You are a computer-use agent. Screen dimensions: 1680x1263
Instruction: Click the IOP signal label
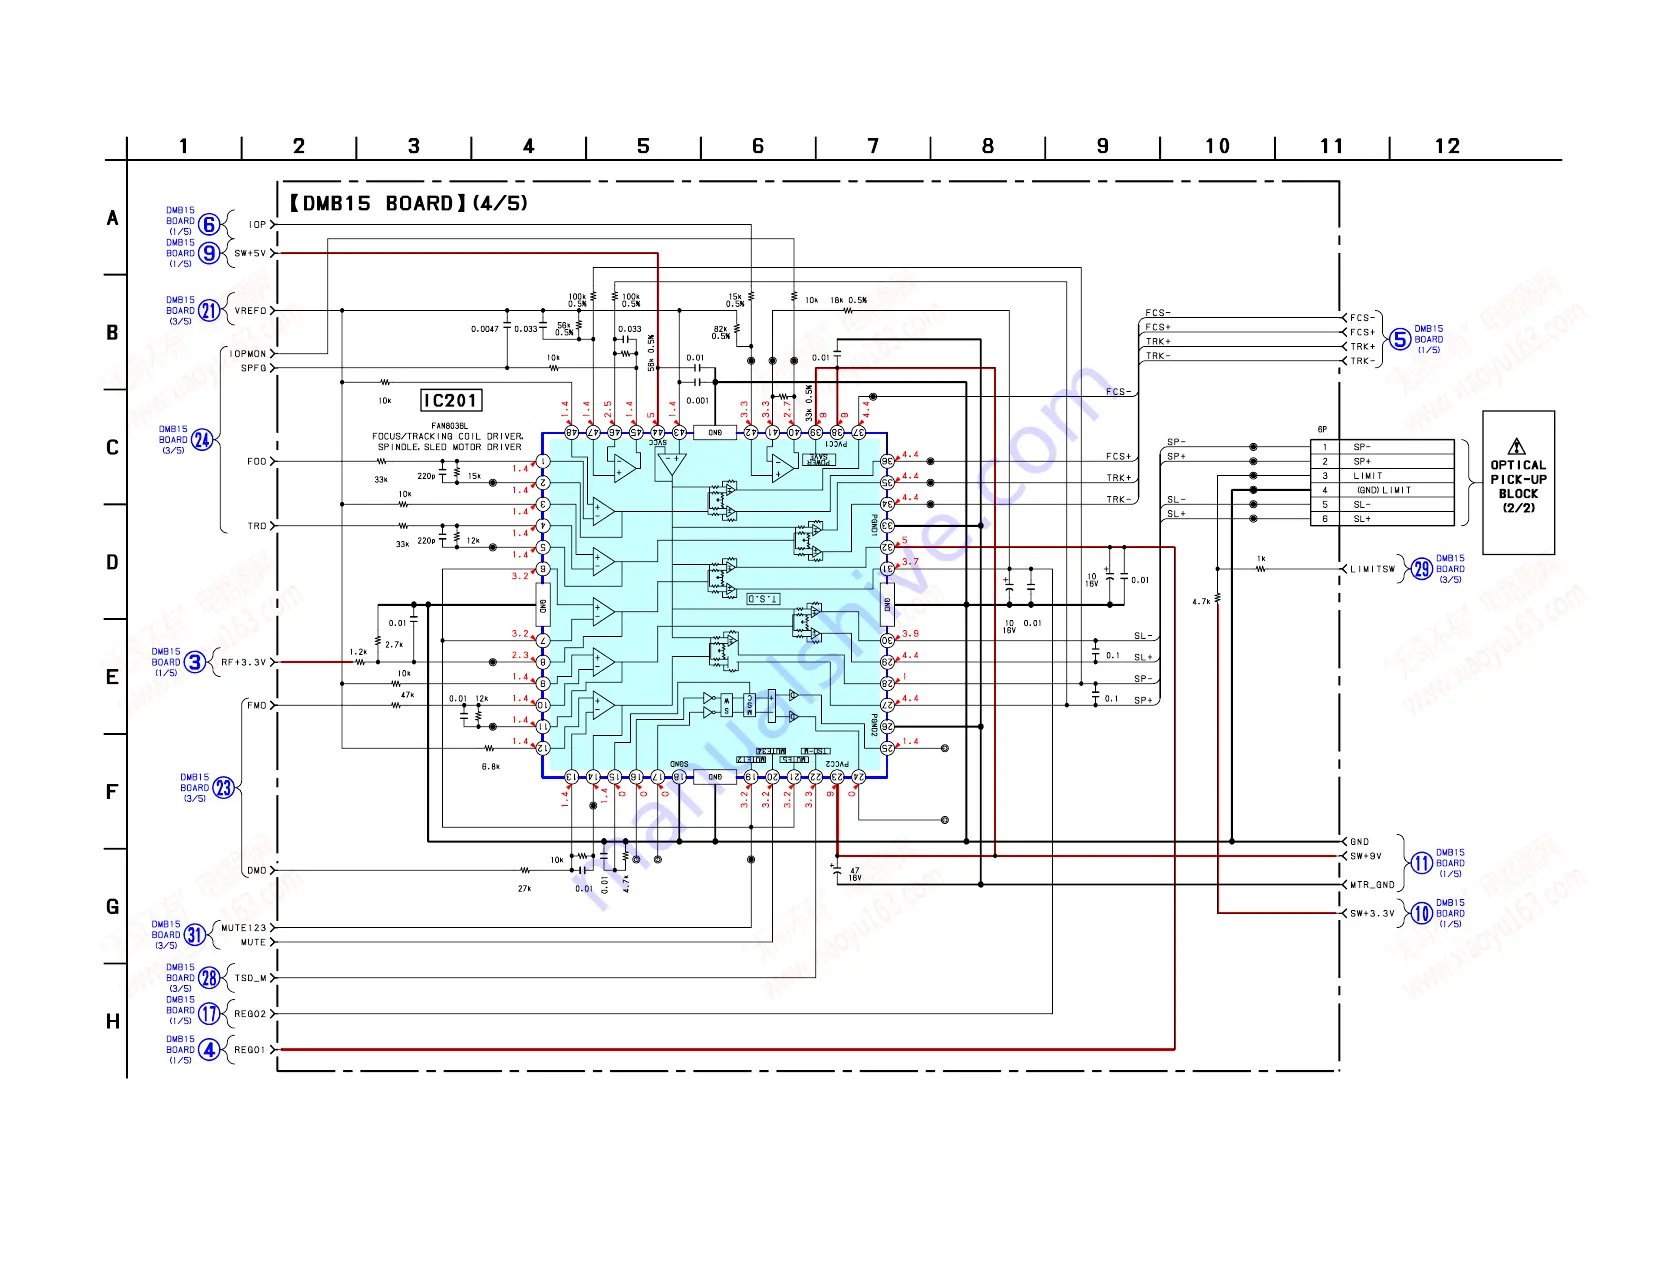coord(258,225)
